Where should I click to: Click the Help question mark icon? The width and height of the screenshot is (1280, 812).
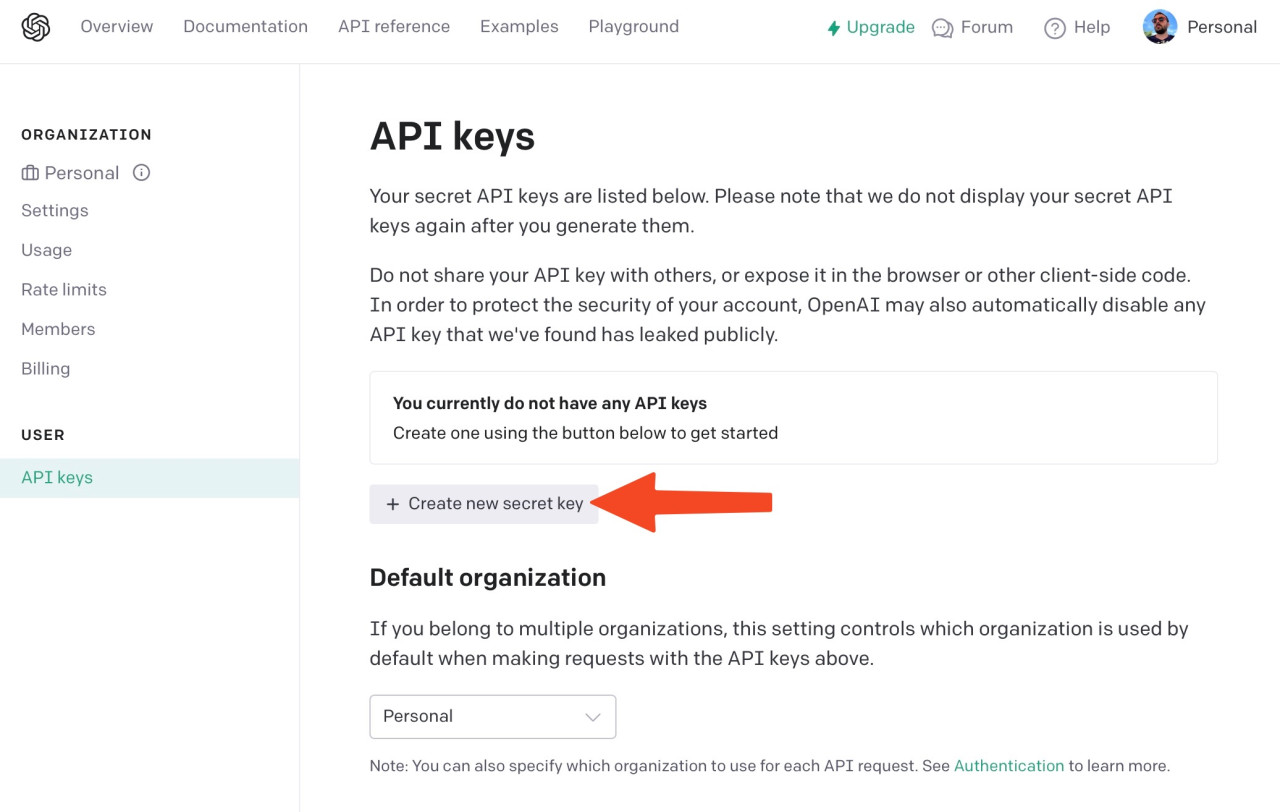[x=1055, y=28]
